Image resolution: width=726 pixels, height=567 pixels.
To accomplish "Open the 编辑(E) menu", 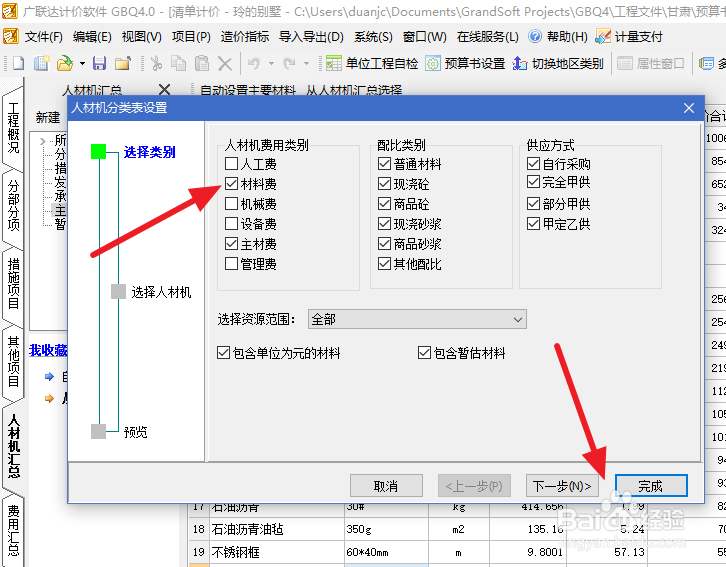I will (92, 37).
